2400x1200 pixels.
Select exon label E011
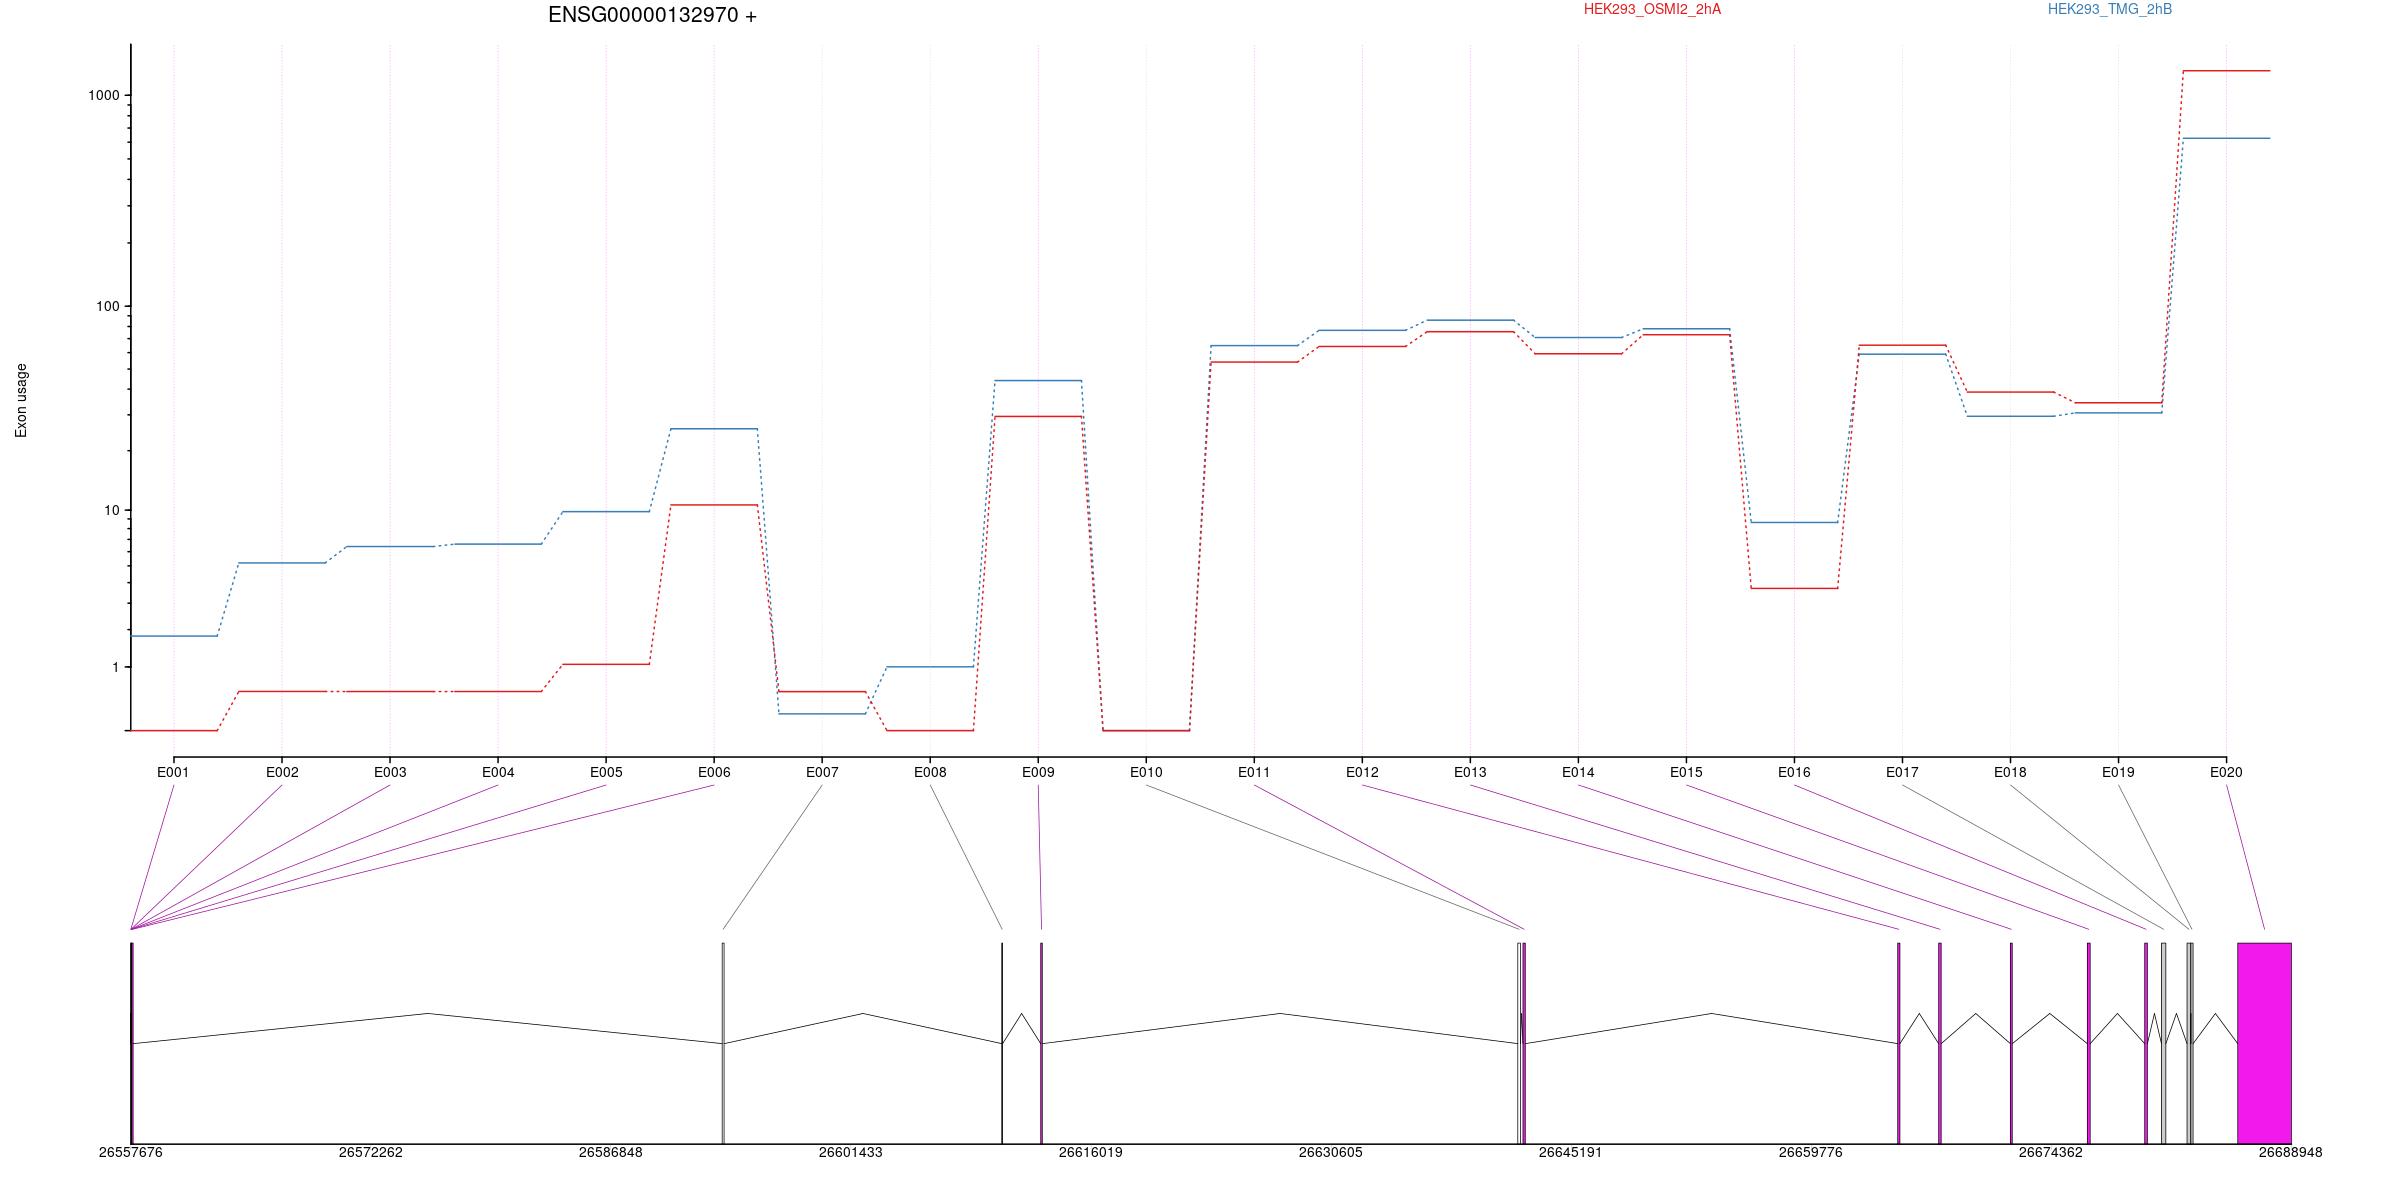point(1254,772)
